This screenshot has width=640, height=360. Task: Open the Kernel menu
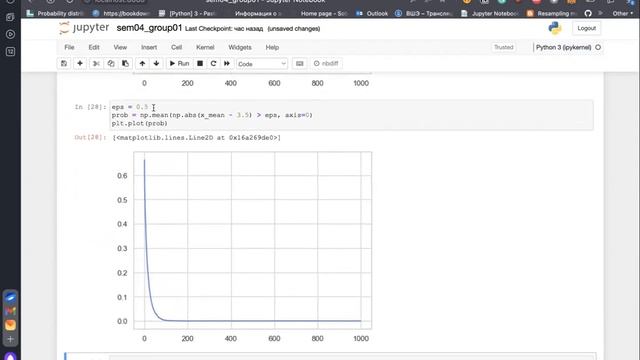(x=205, y=47)
